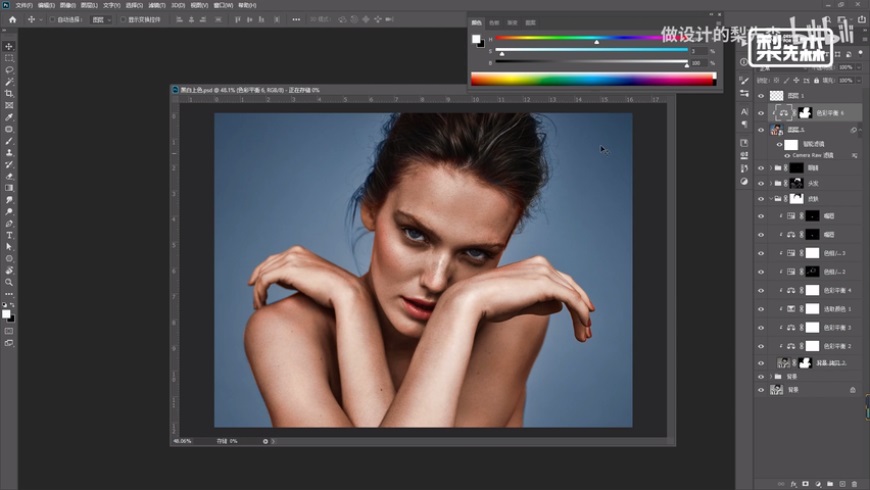Select the Move tool in the toolbox
The width and height of the screenshot is (870, 490).
(9, 46)
